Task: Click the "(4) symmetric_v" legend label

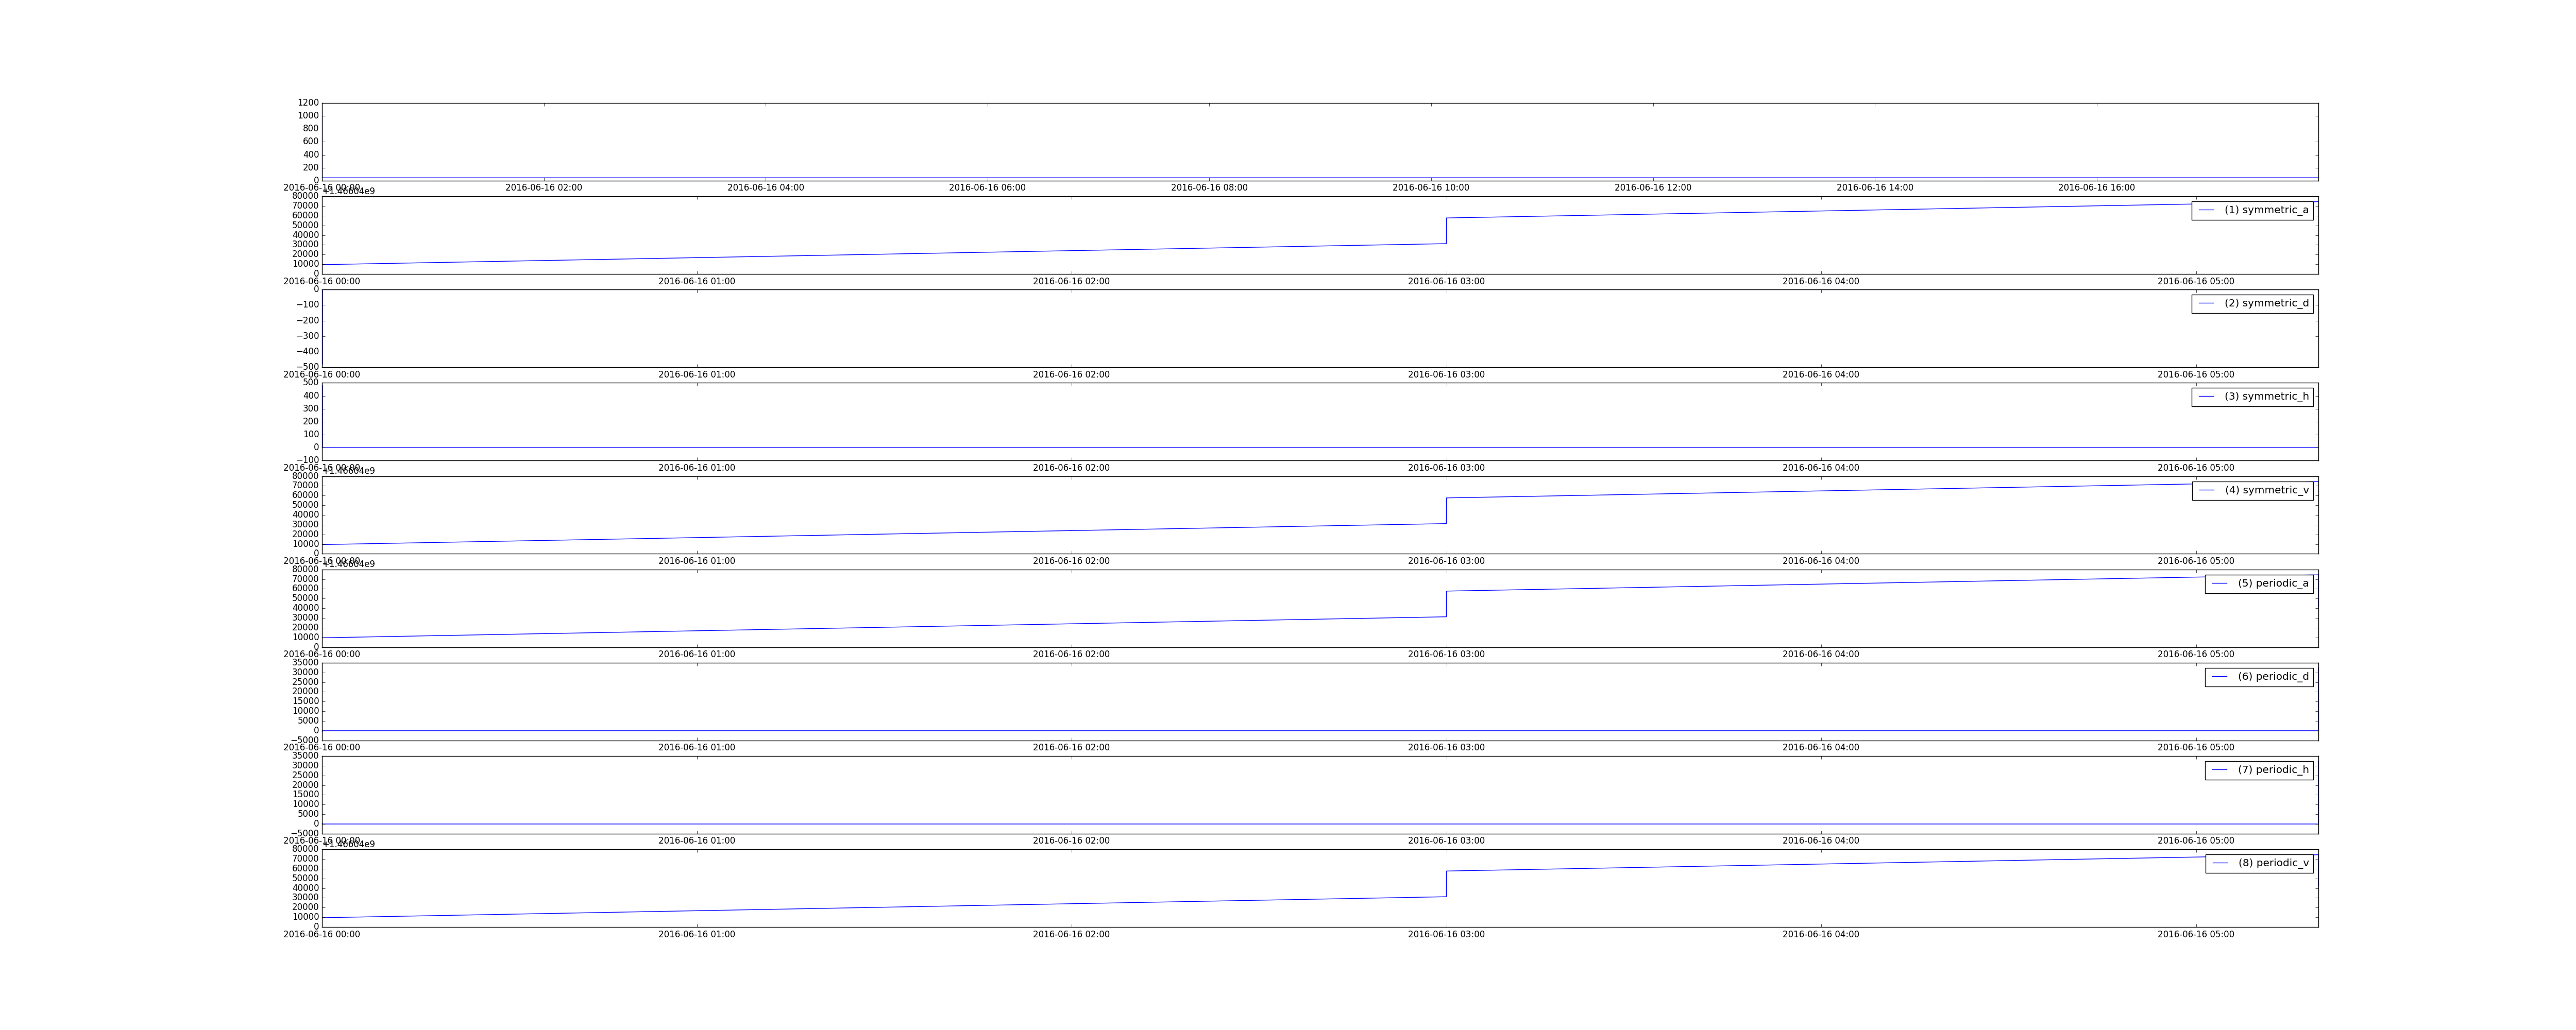Action: pos(2266,490)
